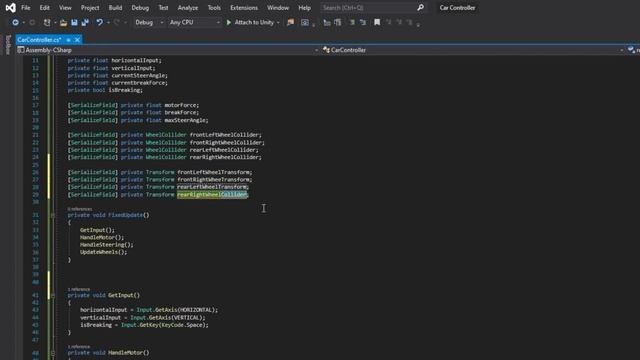Click the reference link above GetInput method
Viewport: 640px width, 360px height.
coord(79,289)
